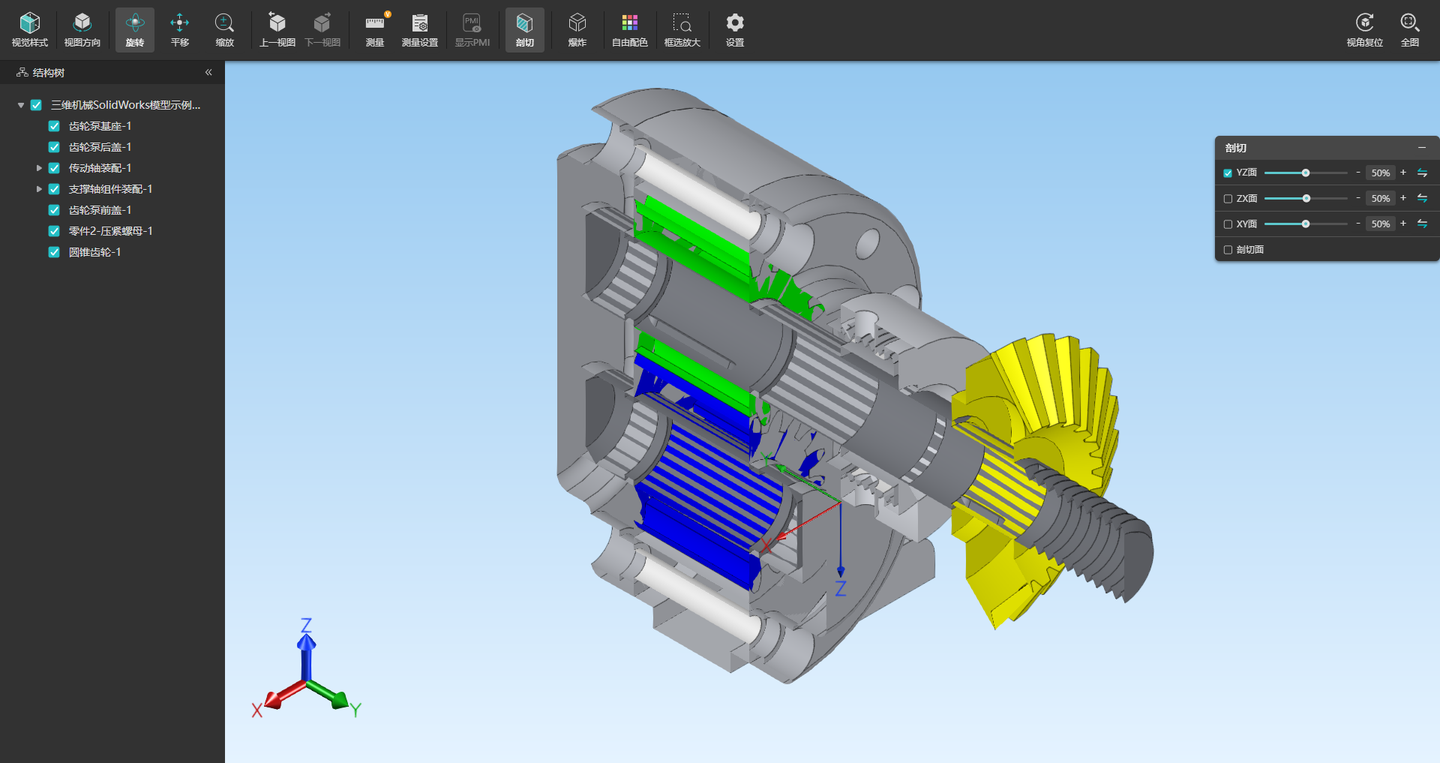The image size is (1440, 763).
Task: Click the ZX面 slider handle
Action: [1306, 198]
